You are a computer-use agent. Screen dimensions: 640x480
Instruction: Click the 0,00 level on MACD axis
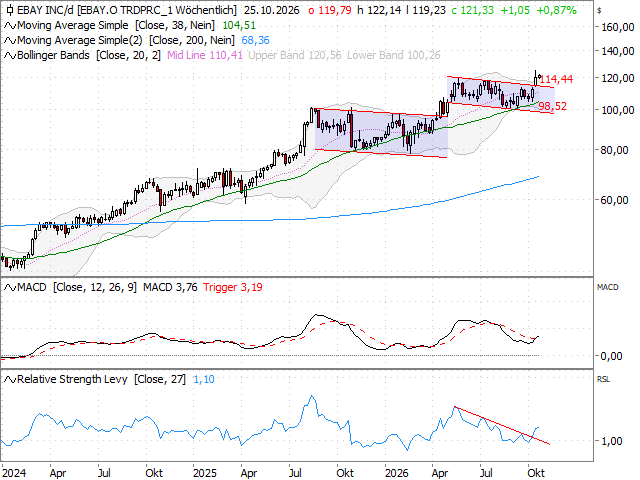[x=611, y=356]
